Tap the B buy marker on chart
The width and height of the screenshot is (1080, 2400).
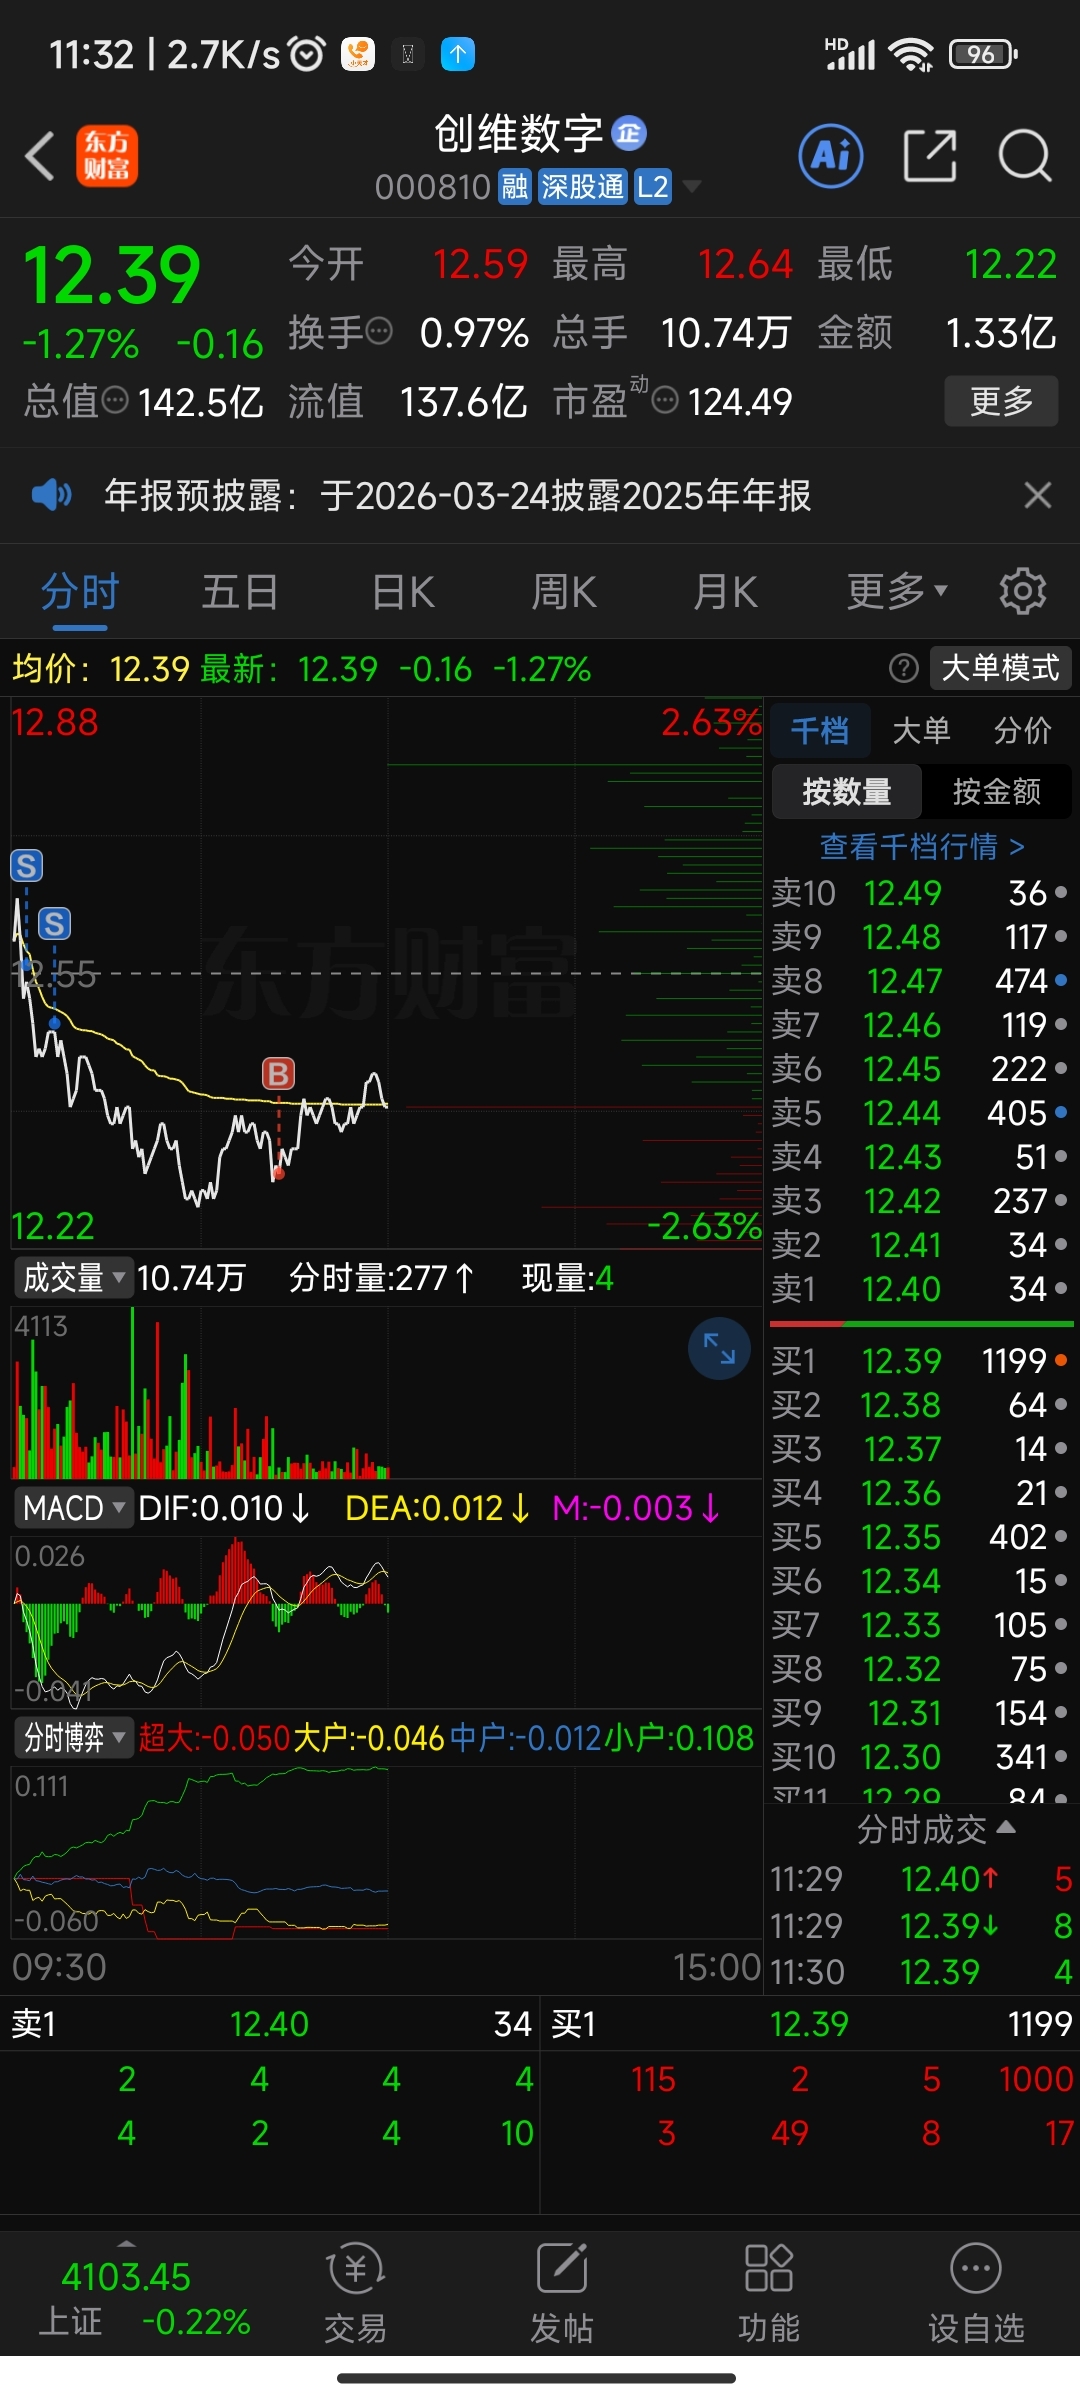(278, 1074)
